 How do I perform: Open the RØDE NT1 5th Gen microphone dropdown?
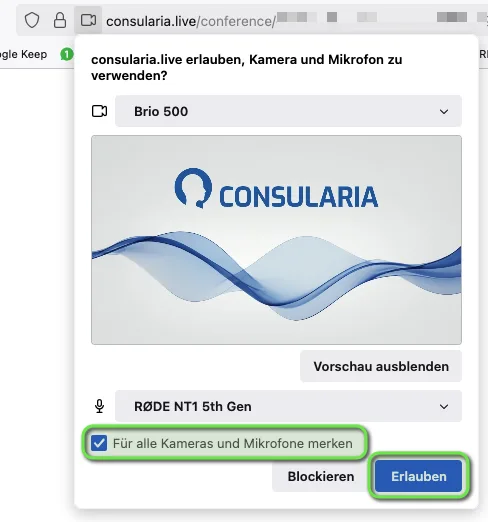pyautogui.click(x=288, y=406)
